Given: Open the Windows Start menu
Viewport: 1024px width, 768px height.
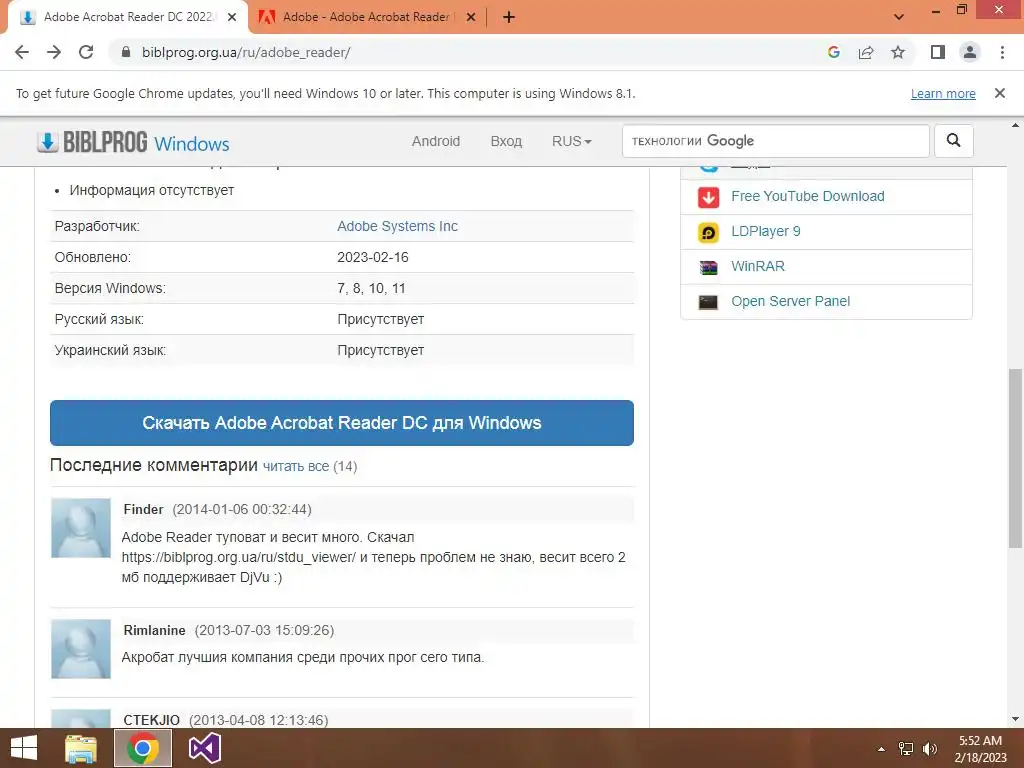Looking at the screenshot, I should pos(24,748).
